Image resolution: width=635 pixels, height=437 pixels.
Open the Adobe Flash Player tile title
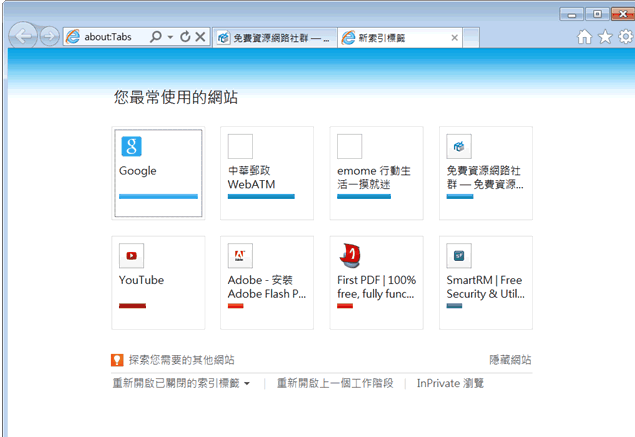[266, 287]
